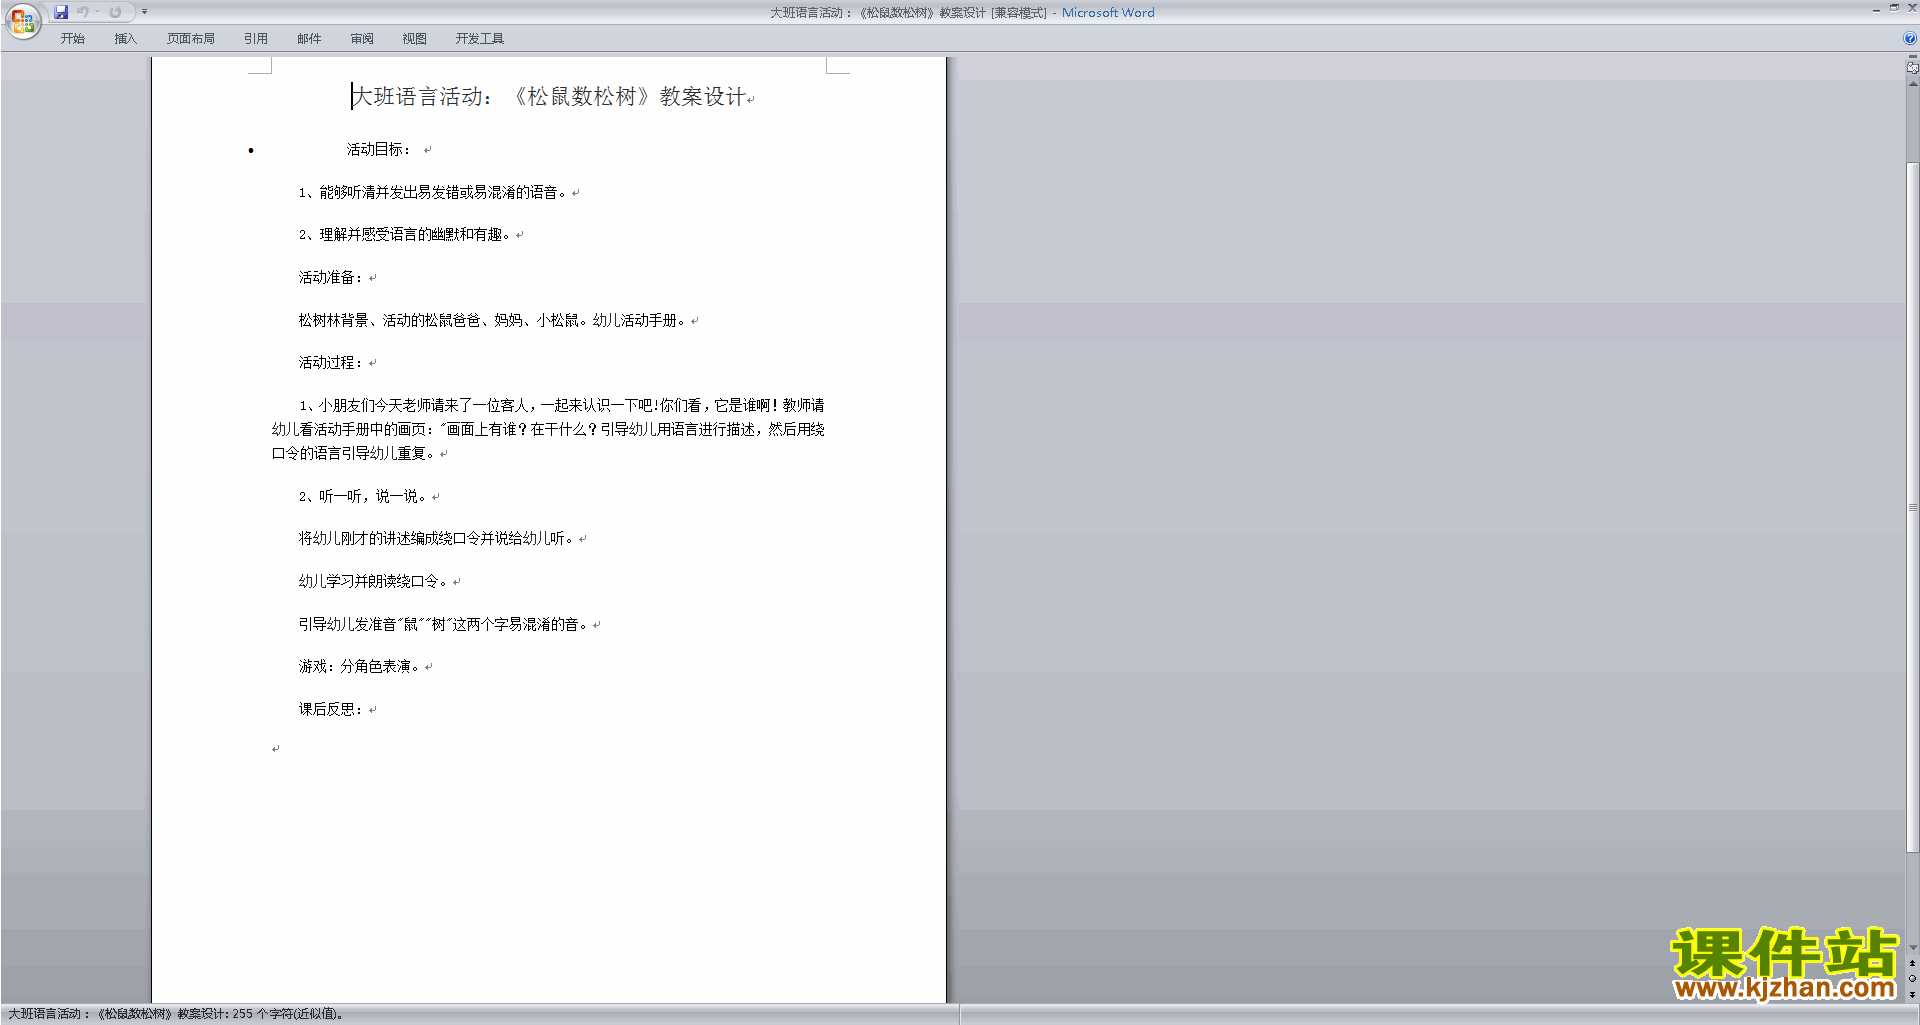Open the Select Browse Object button
Image resolution: width=1920 pixels, height=1025 pixels.
1912,978
